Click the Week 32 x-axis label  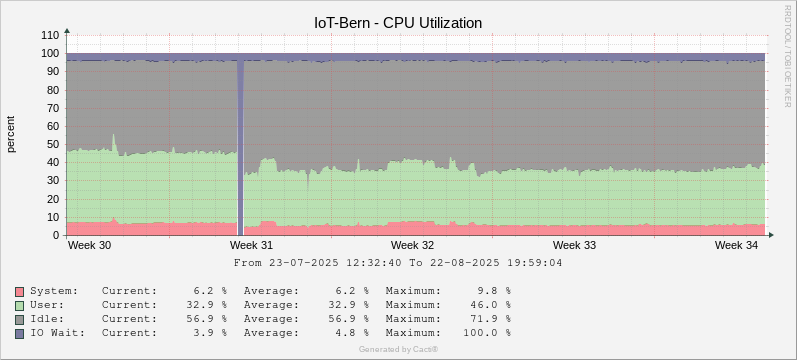coord(413,245)
